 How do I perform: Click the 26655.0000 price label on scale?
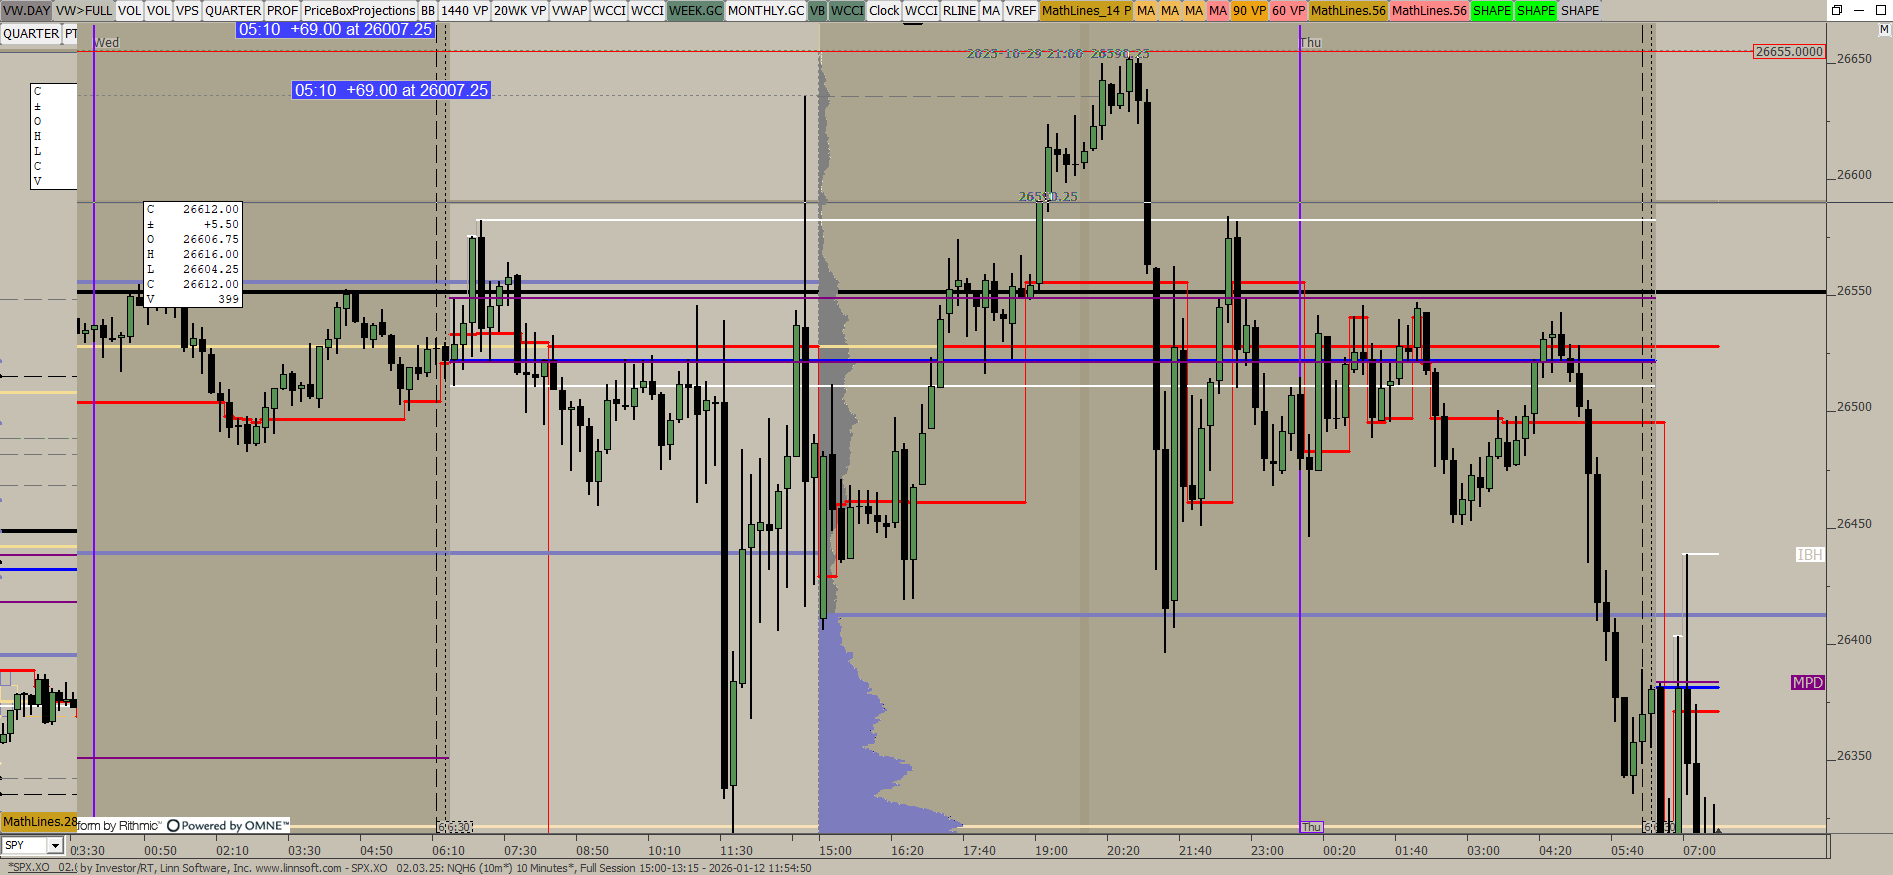pyautogui.click(x=1789, y=52)
